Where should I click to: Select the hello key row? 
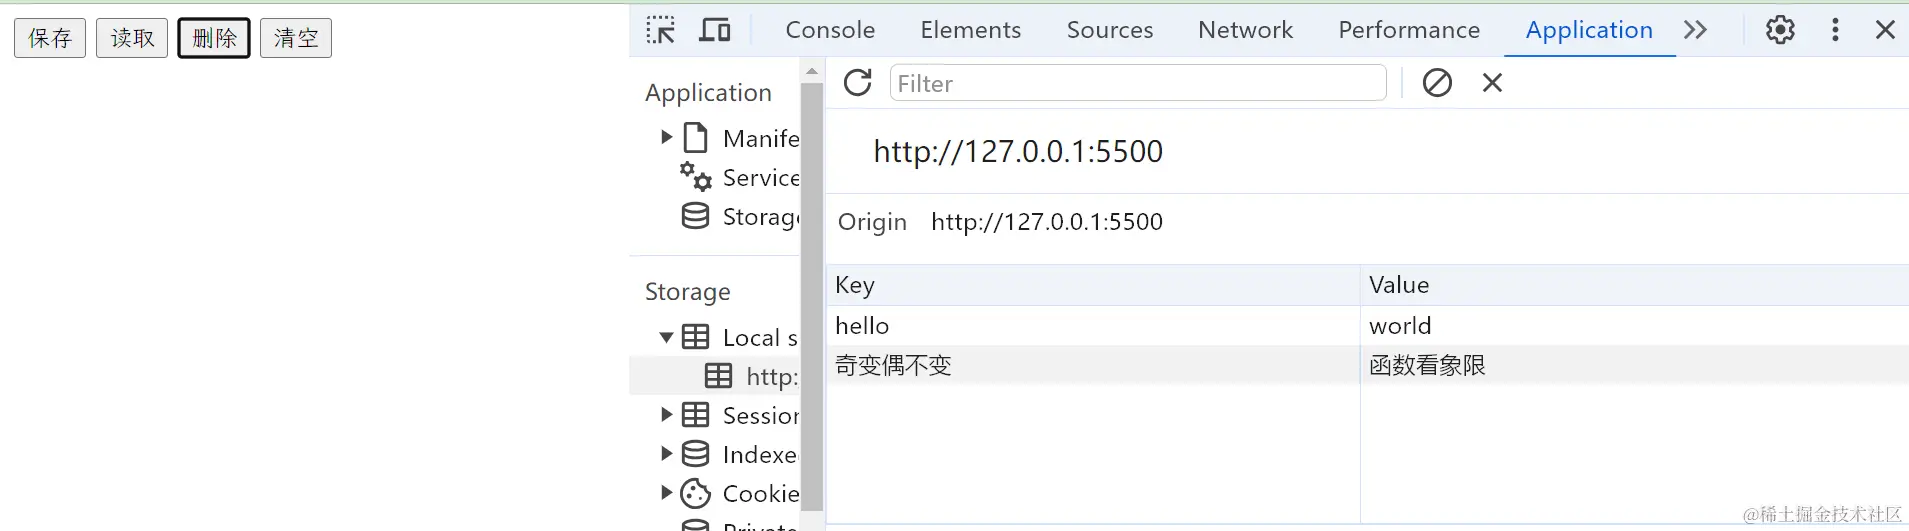1092,326
